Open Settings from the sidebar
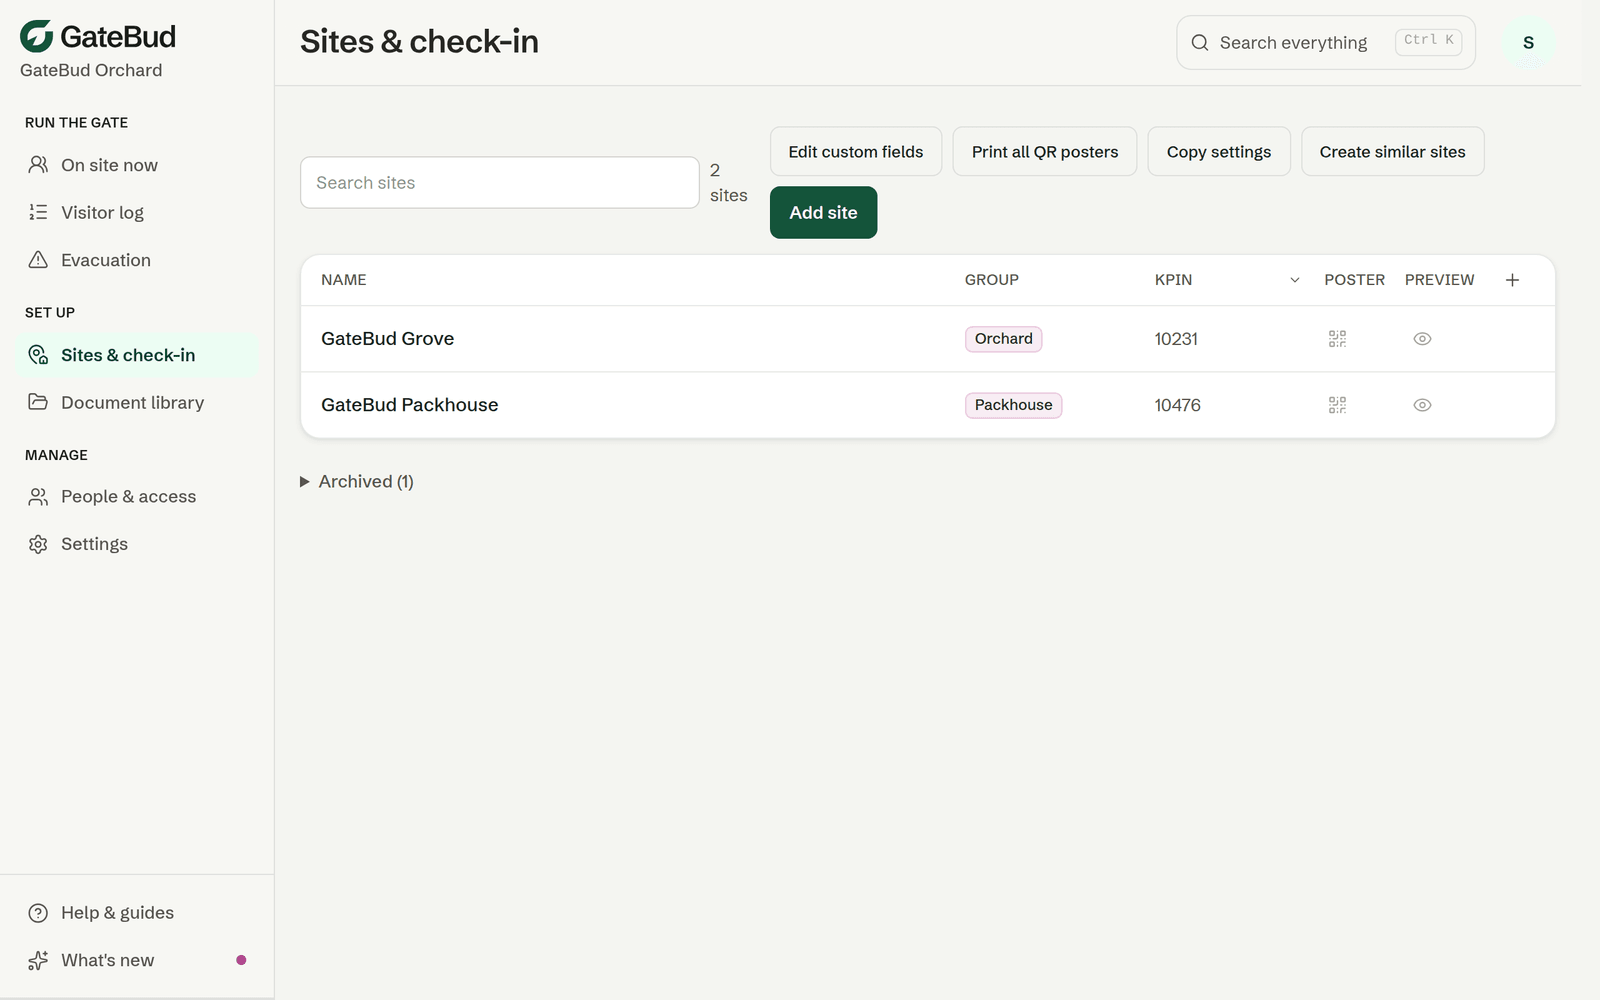 138,544
